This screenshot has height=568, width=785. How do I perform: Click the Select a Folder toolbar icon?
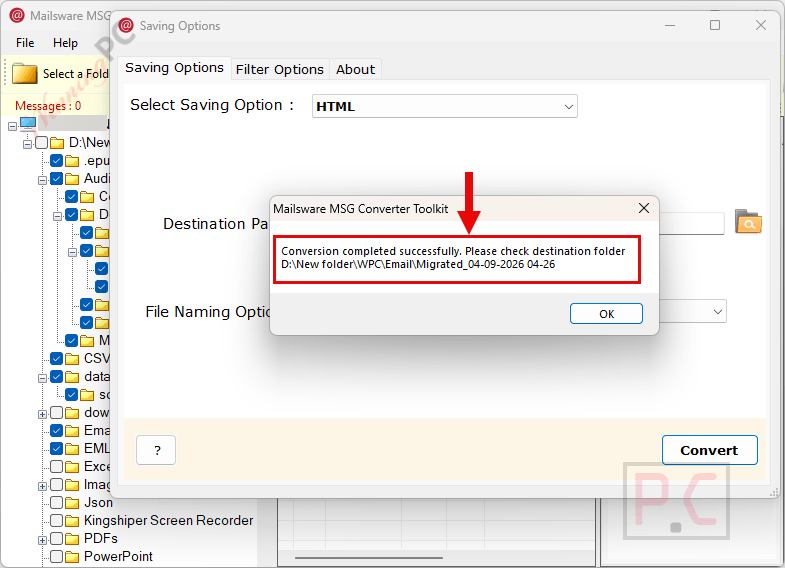[x=25, y=74]
